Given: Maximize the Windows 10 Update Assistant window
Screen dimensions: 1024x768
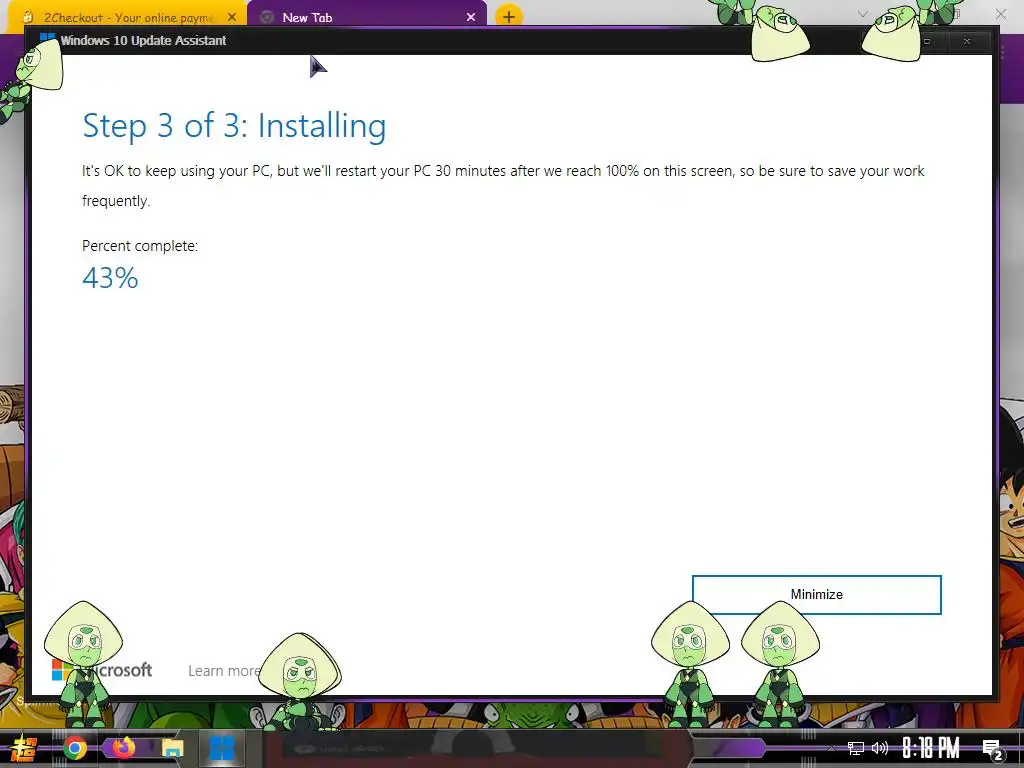Looking at the screenshot, I should click(x=927, y=41).
